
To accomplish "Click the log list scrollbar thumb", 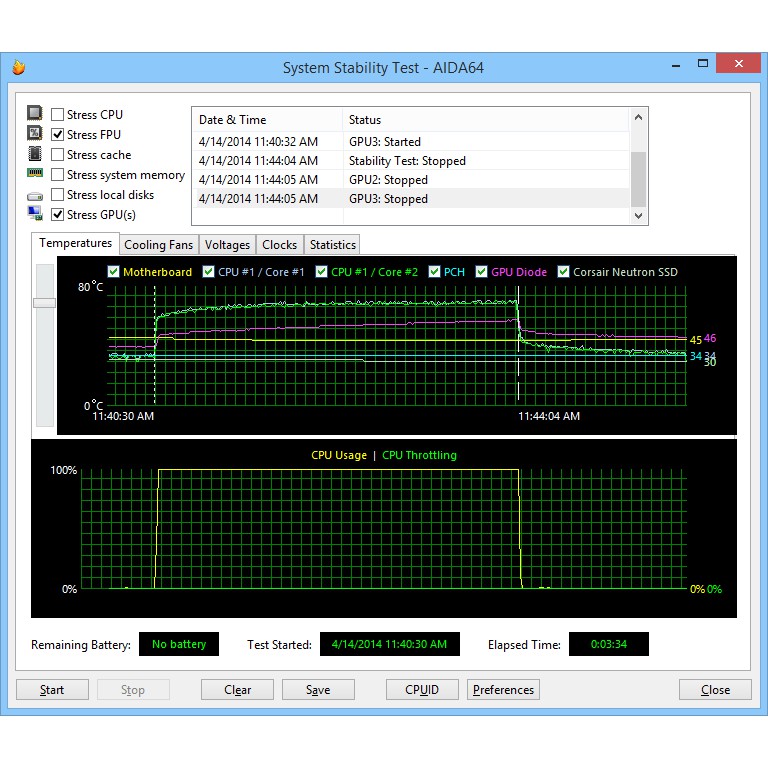I will (x=638, y=179).
